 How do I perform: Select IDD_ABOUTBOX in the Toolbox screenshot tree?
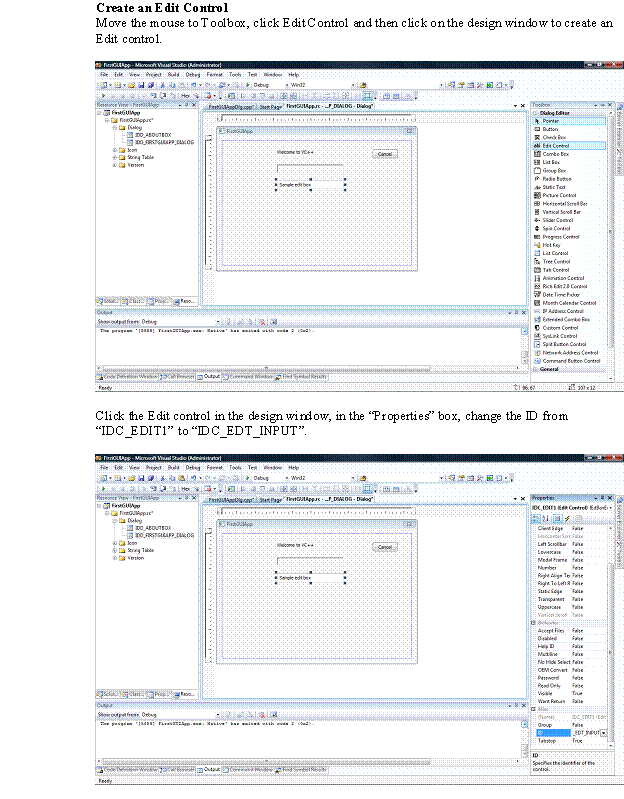(x=153, y=135)
